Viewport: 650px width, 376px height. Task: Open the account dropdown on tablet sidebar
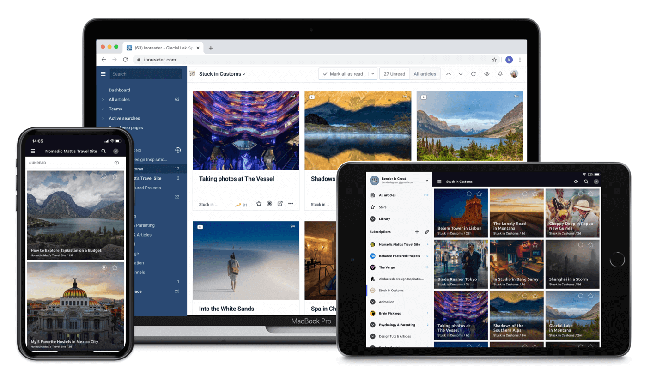click(x=427, y=180)
